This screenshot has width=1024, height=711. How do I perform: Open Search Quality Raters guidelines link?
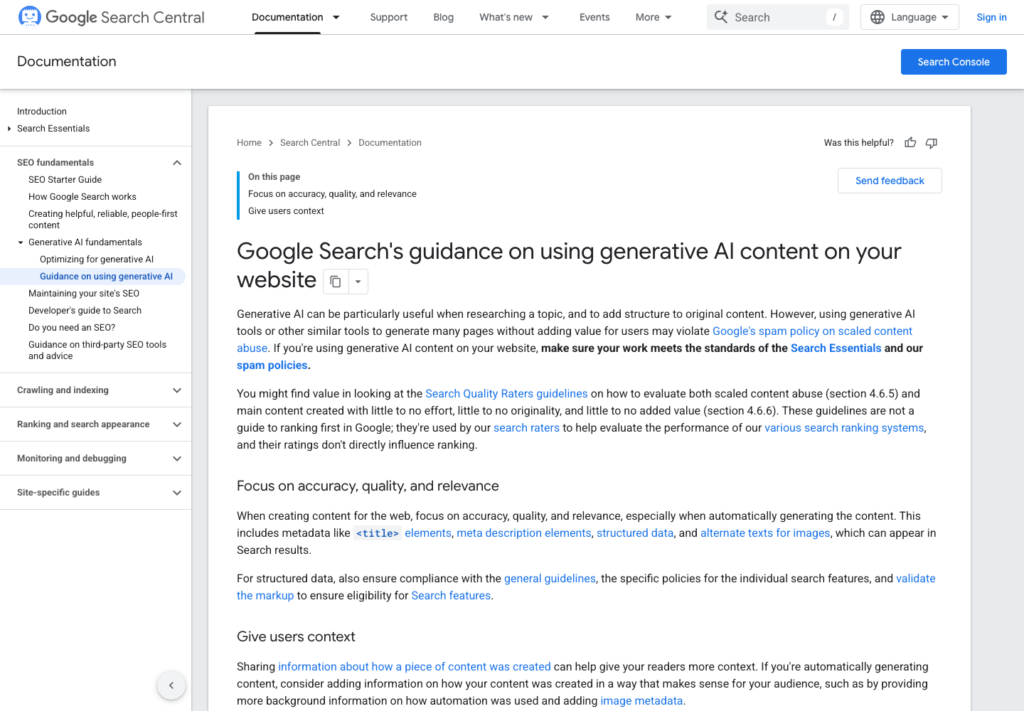click(x=506, y=394)
